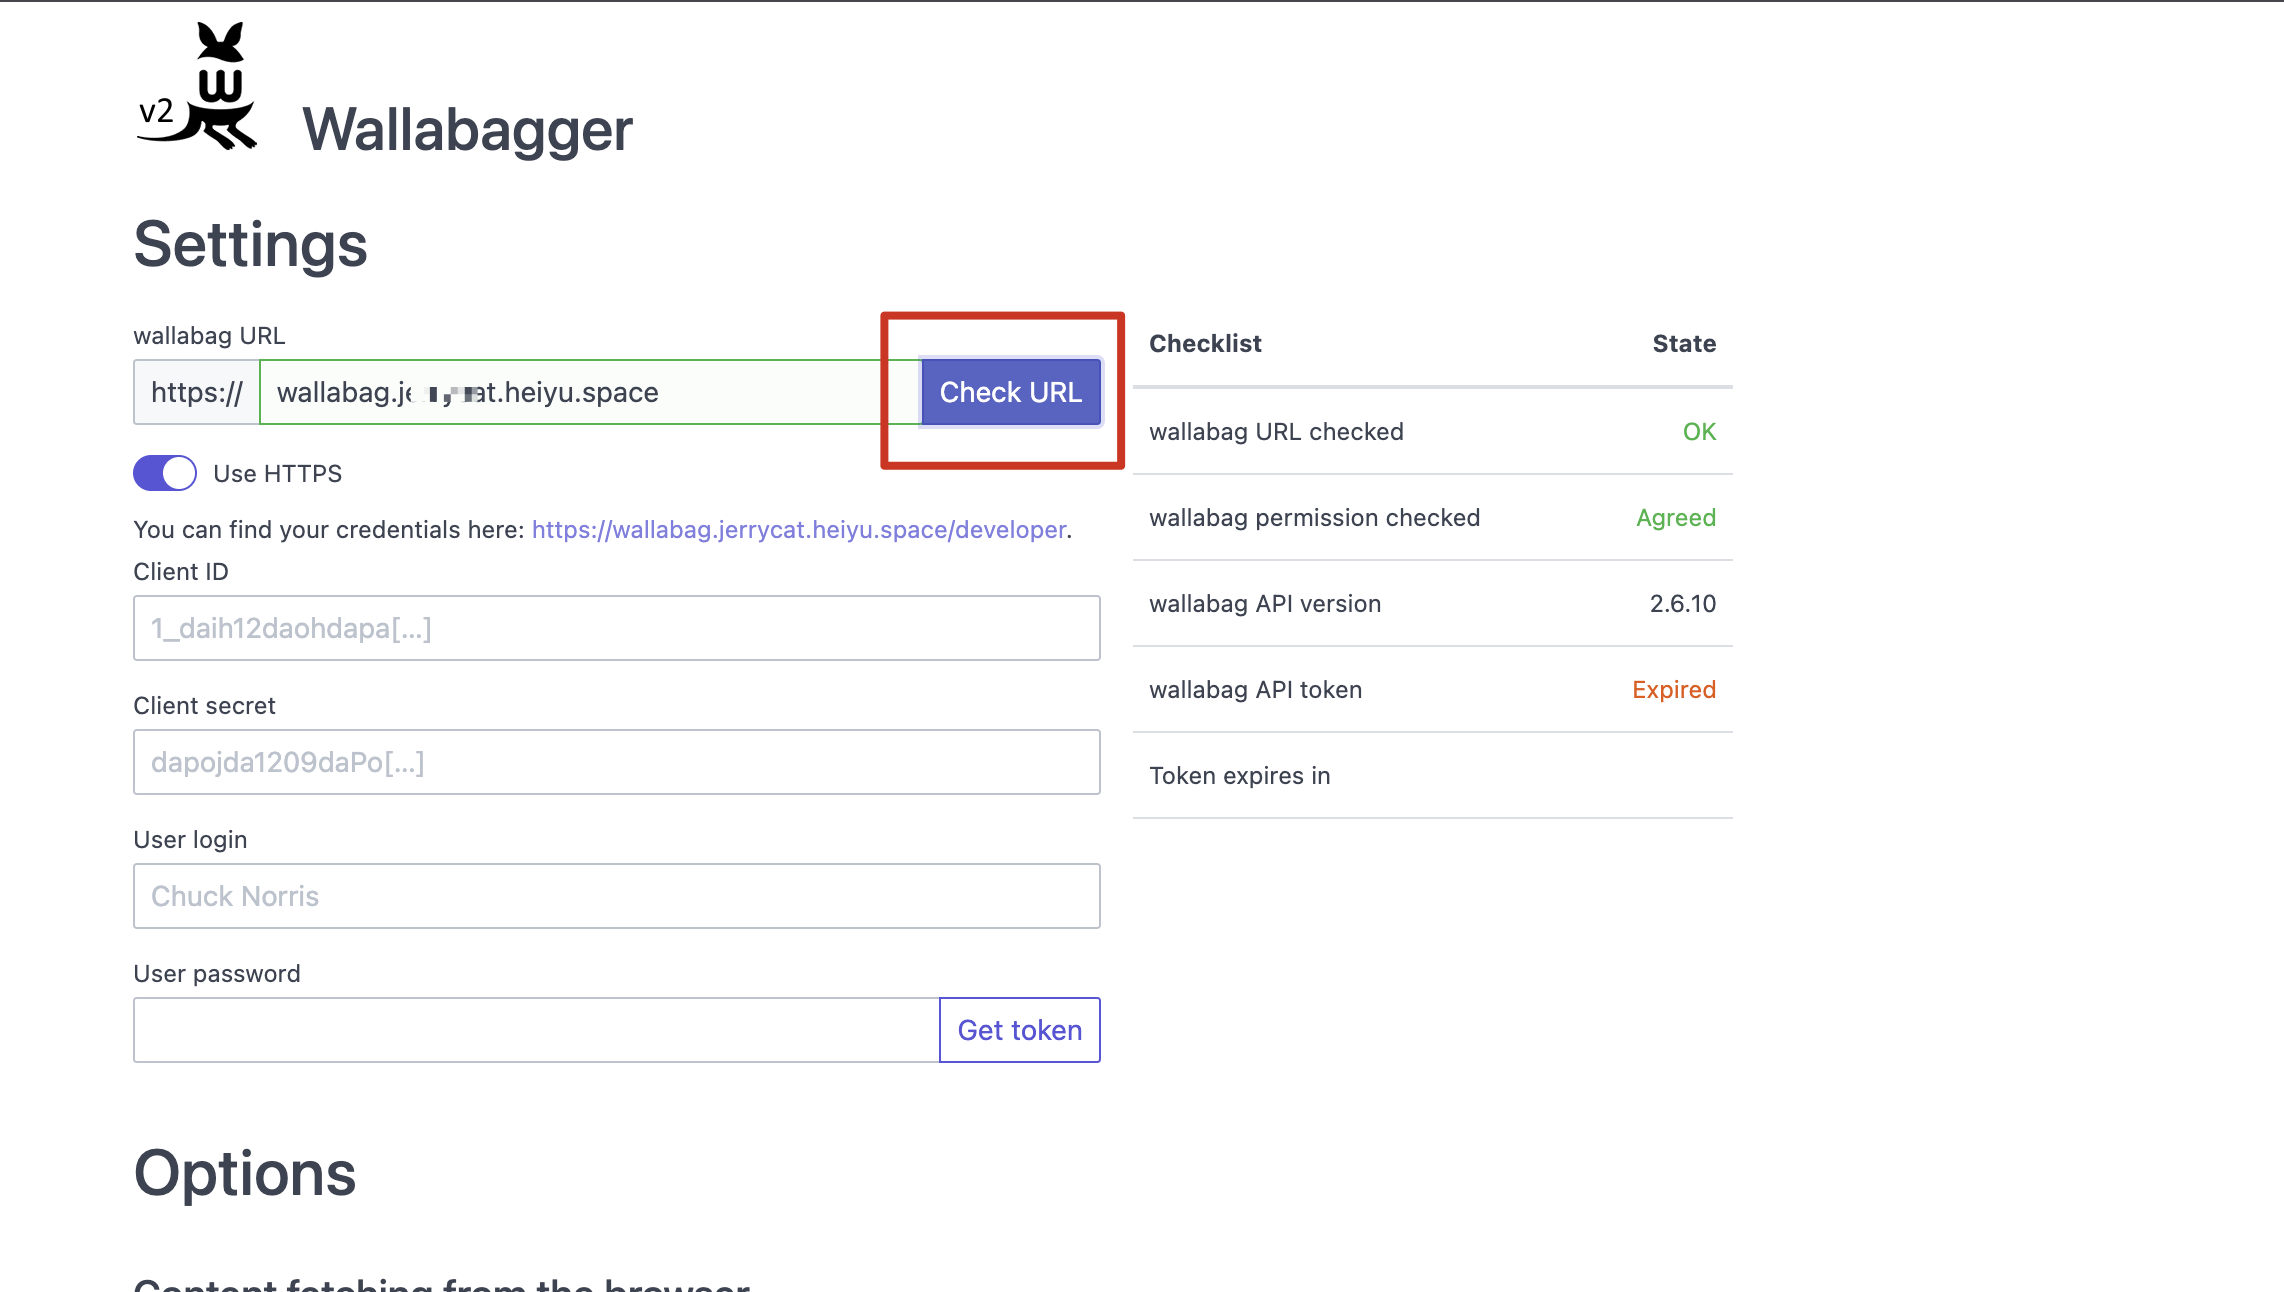2284x1292 pixels.
Task: Click the Wallabagger kangaroo logo
Action: pyautogui.click(x=197, y=86)
